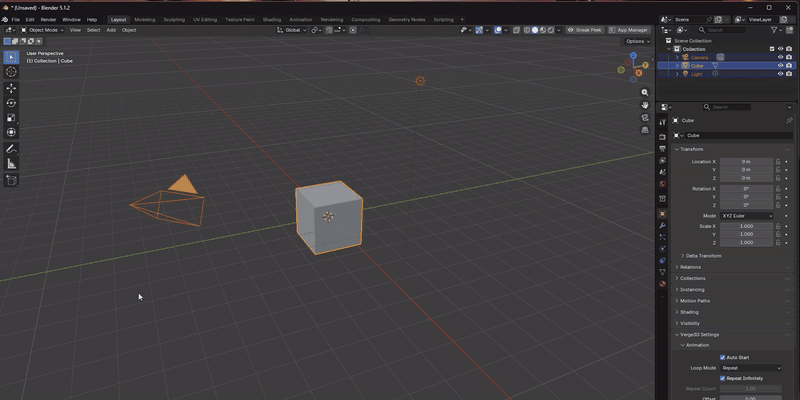Open the viewport Options dropdown
This screenshot has width=800, height=400.
(637, 41)
